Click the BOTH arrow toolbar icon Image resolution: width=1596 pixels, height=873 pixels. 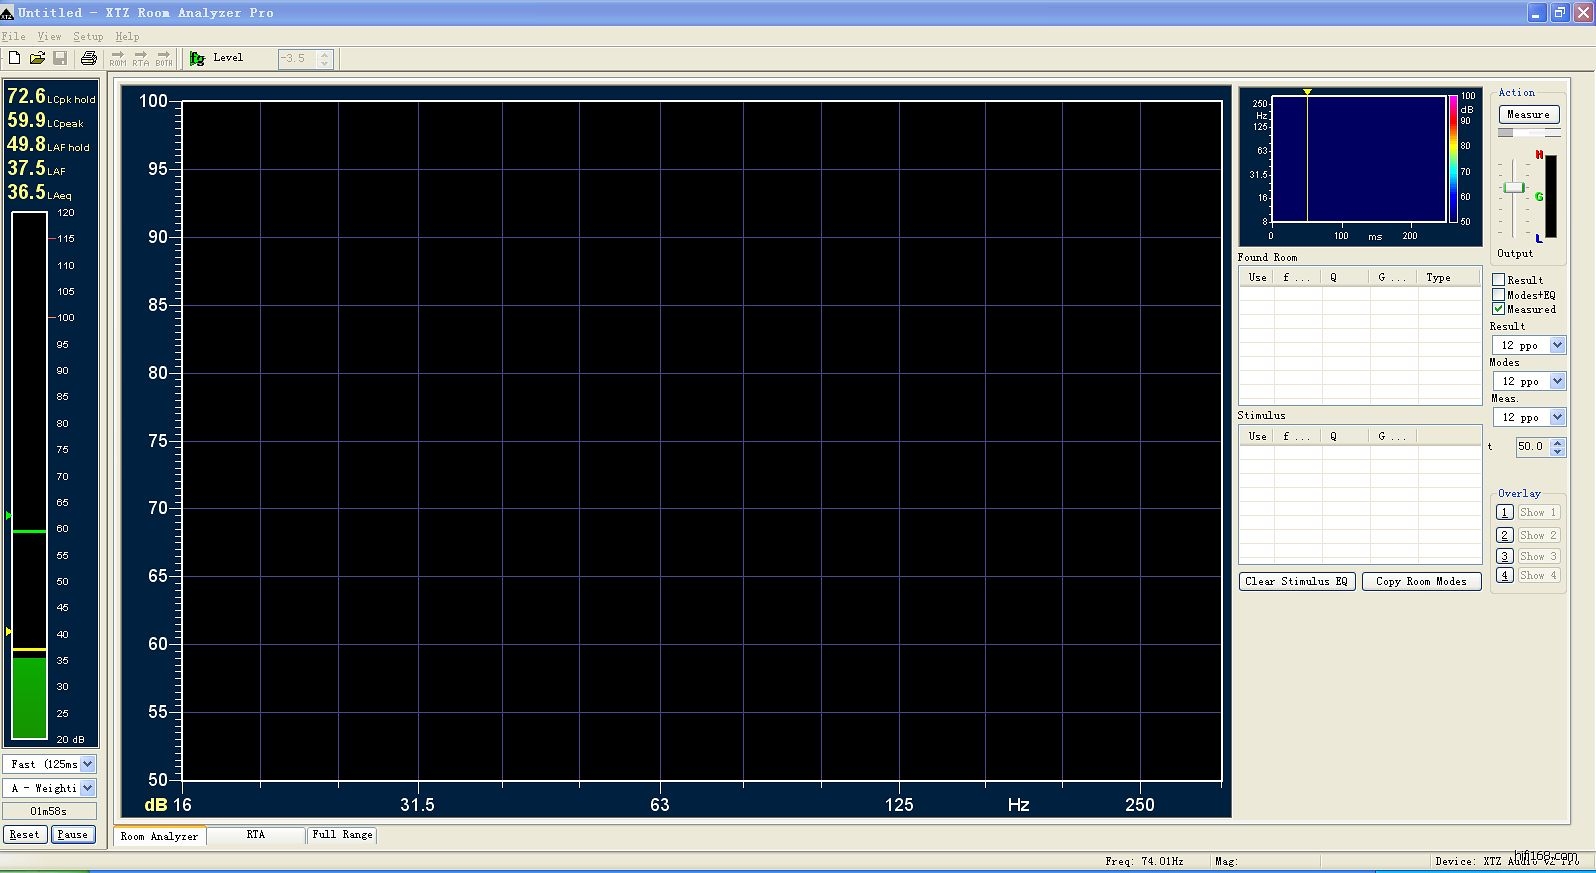point(164,58)
